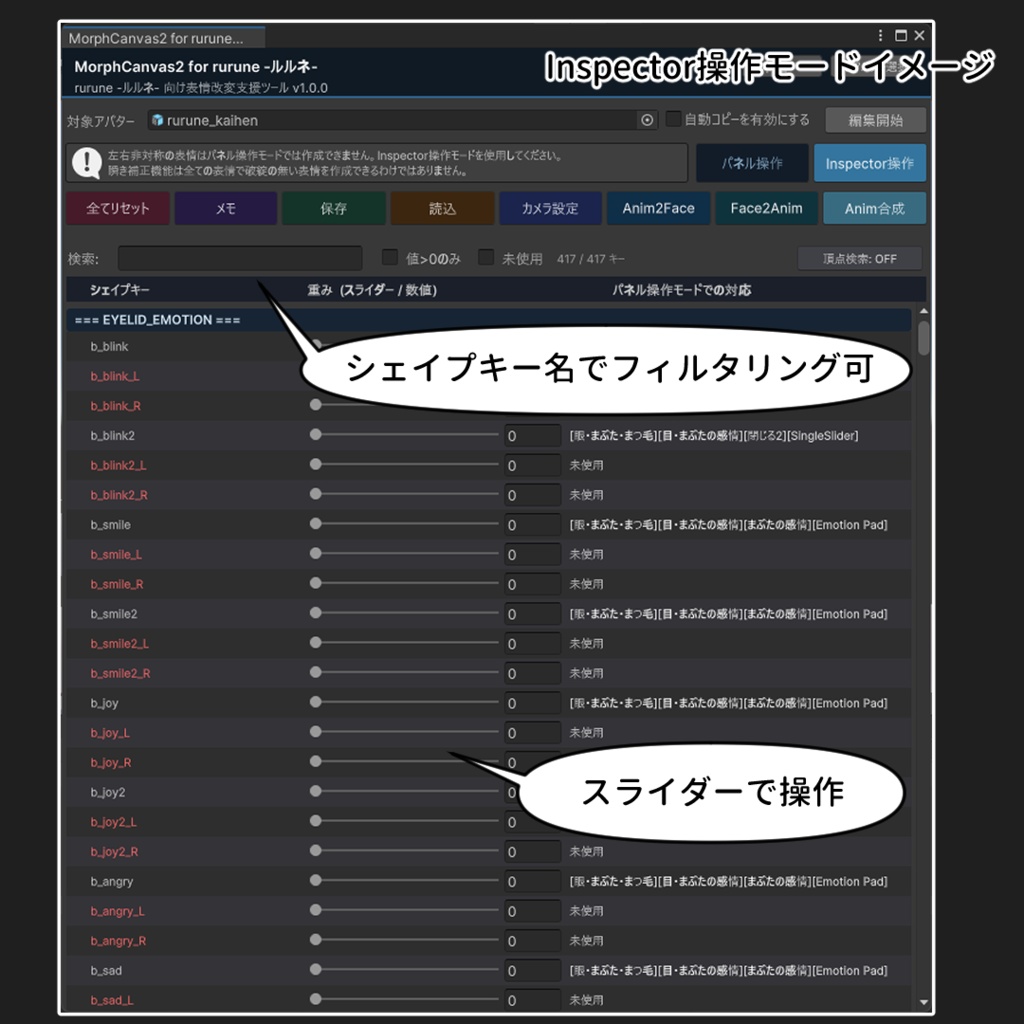Select the b_angry_L shape key name
1024x1024 pixels.
coord(118,911)
